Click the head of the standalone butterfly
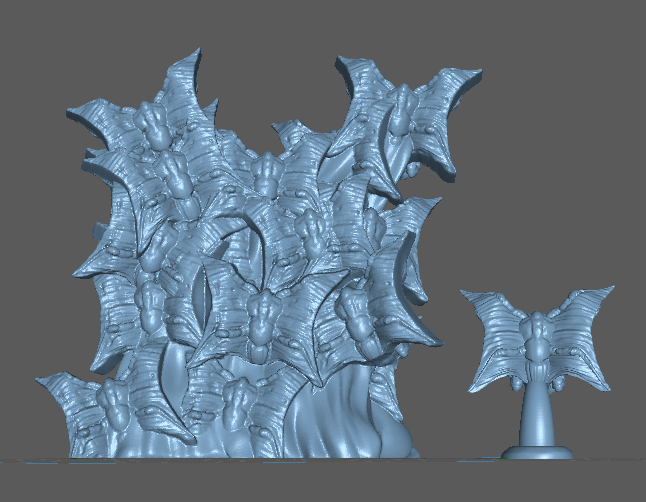 pyautogui.click(x=538, y=322)
